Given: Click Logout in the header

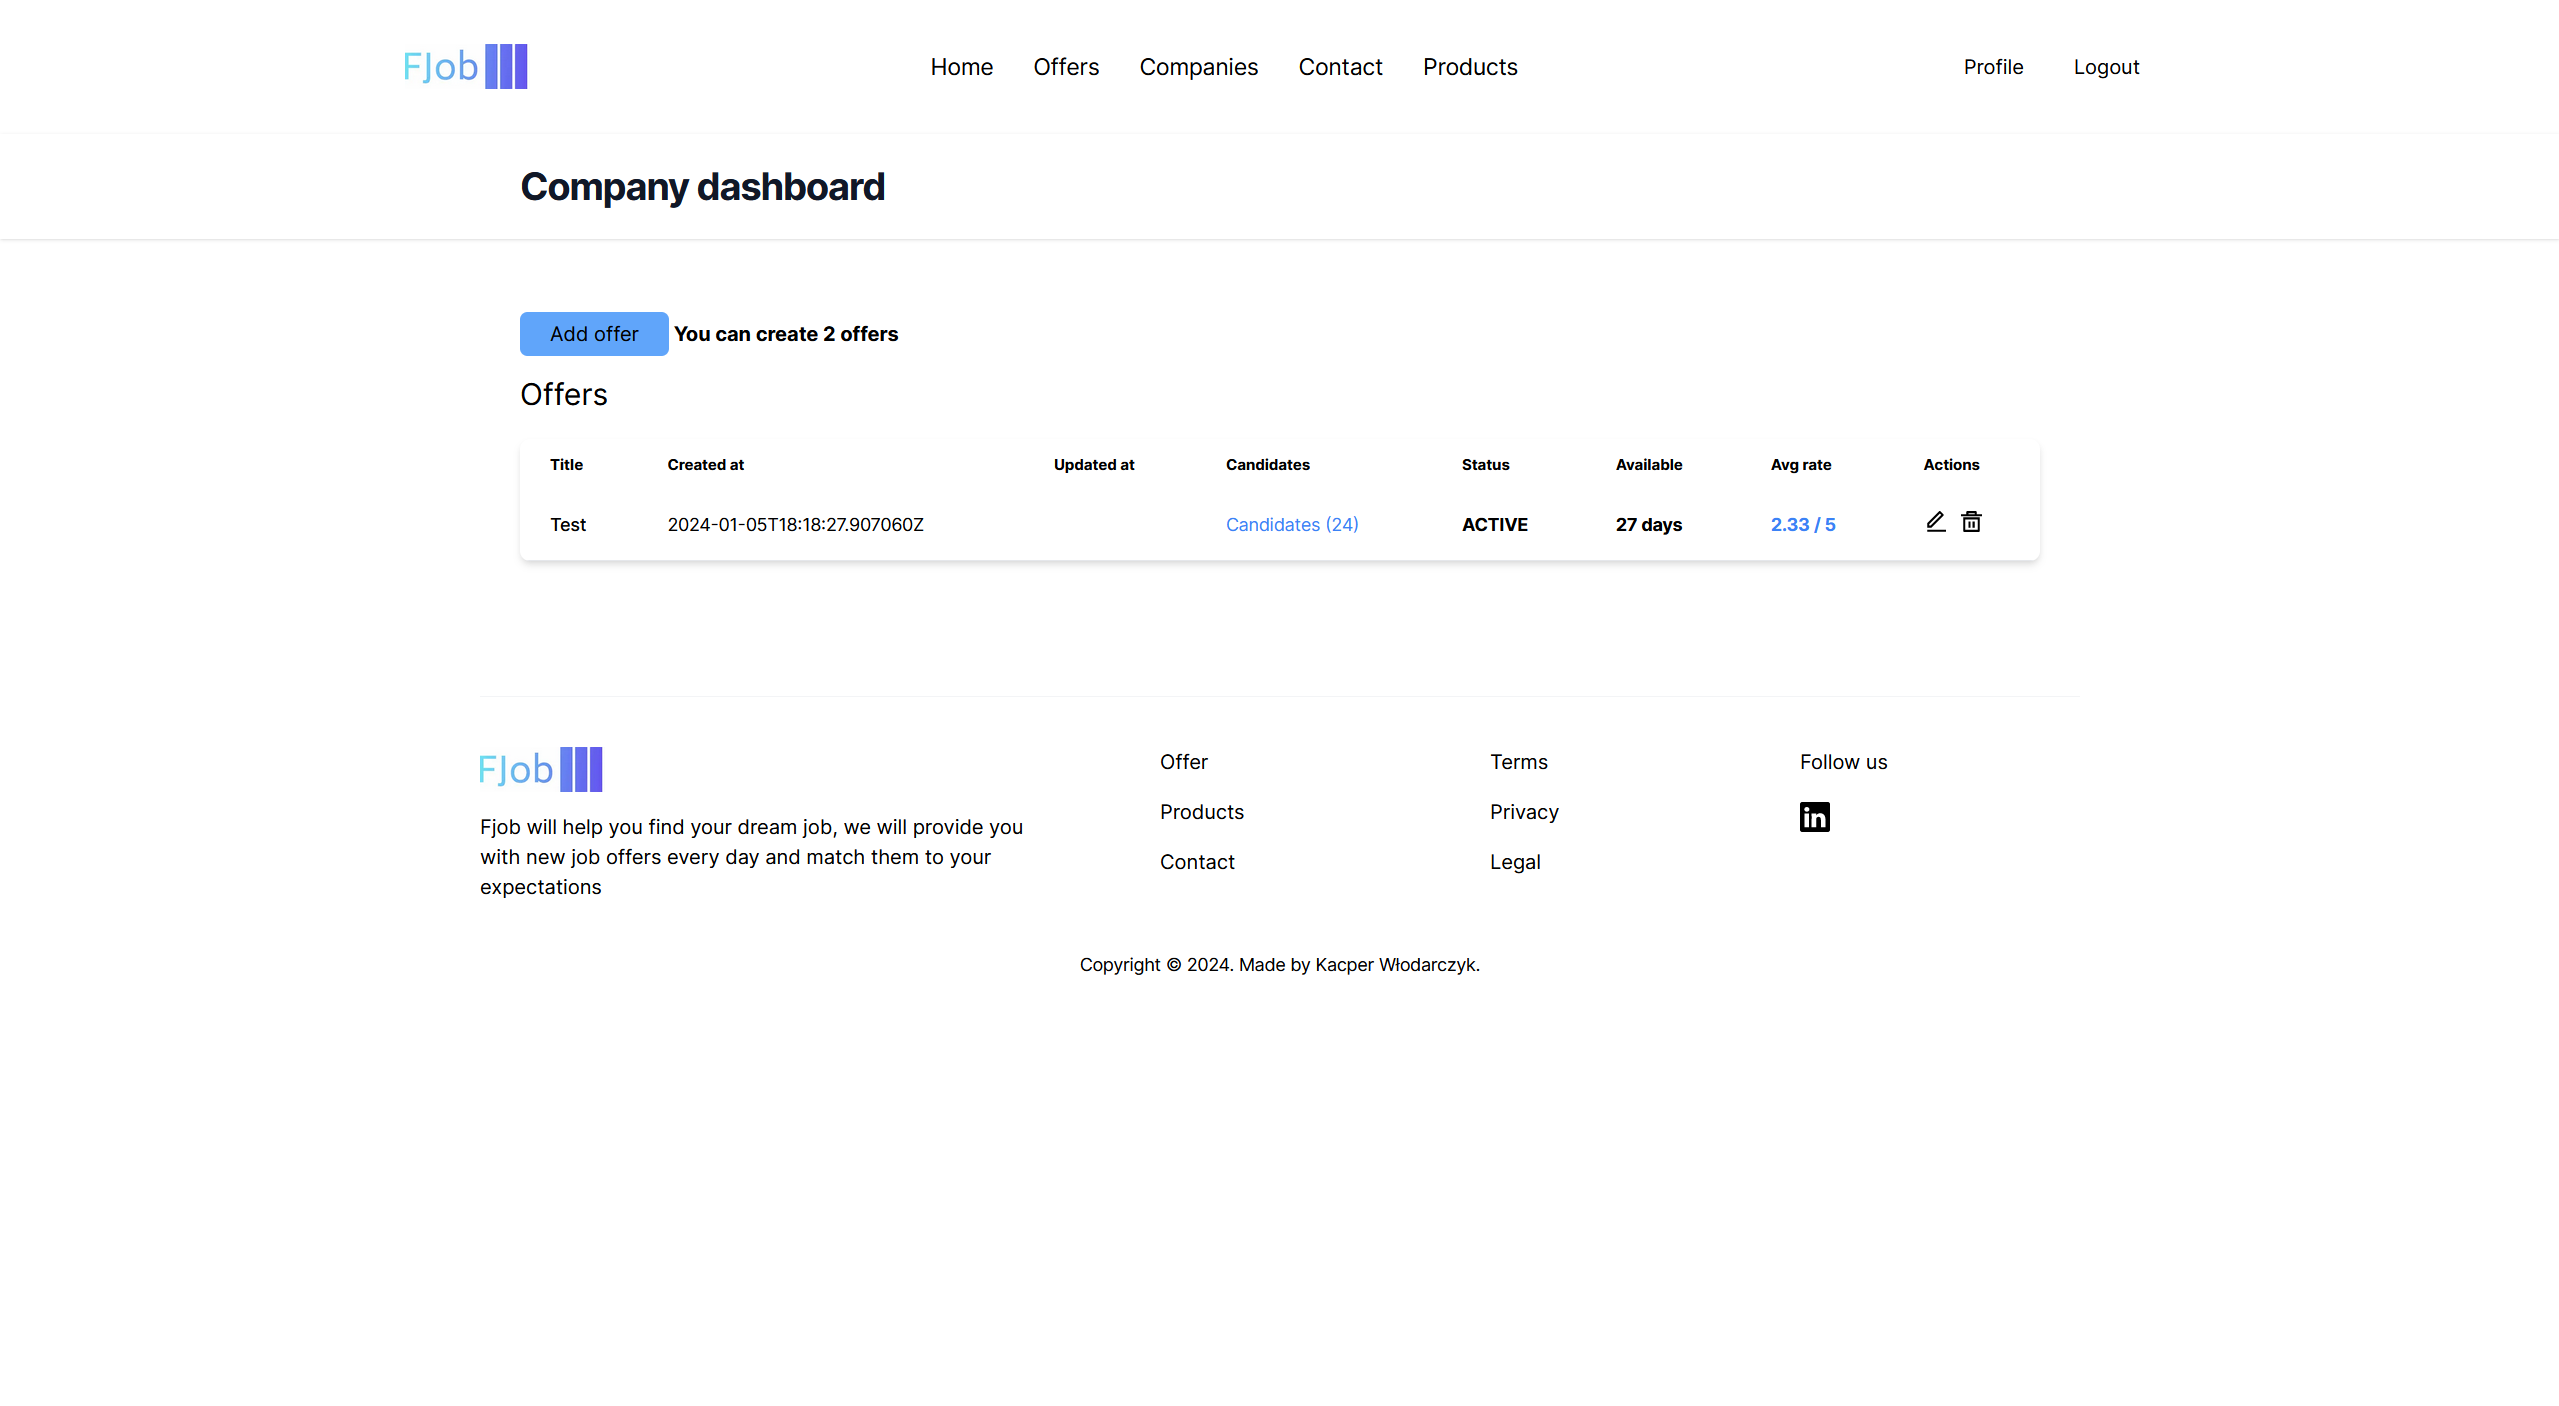Looking at the screenshot, I should pyautogui.click(x=2105, y=67).
